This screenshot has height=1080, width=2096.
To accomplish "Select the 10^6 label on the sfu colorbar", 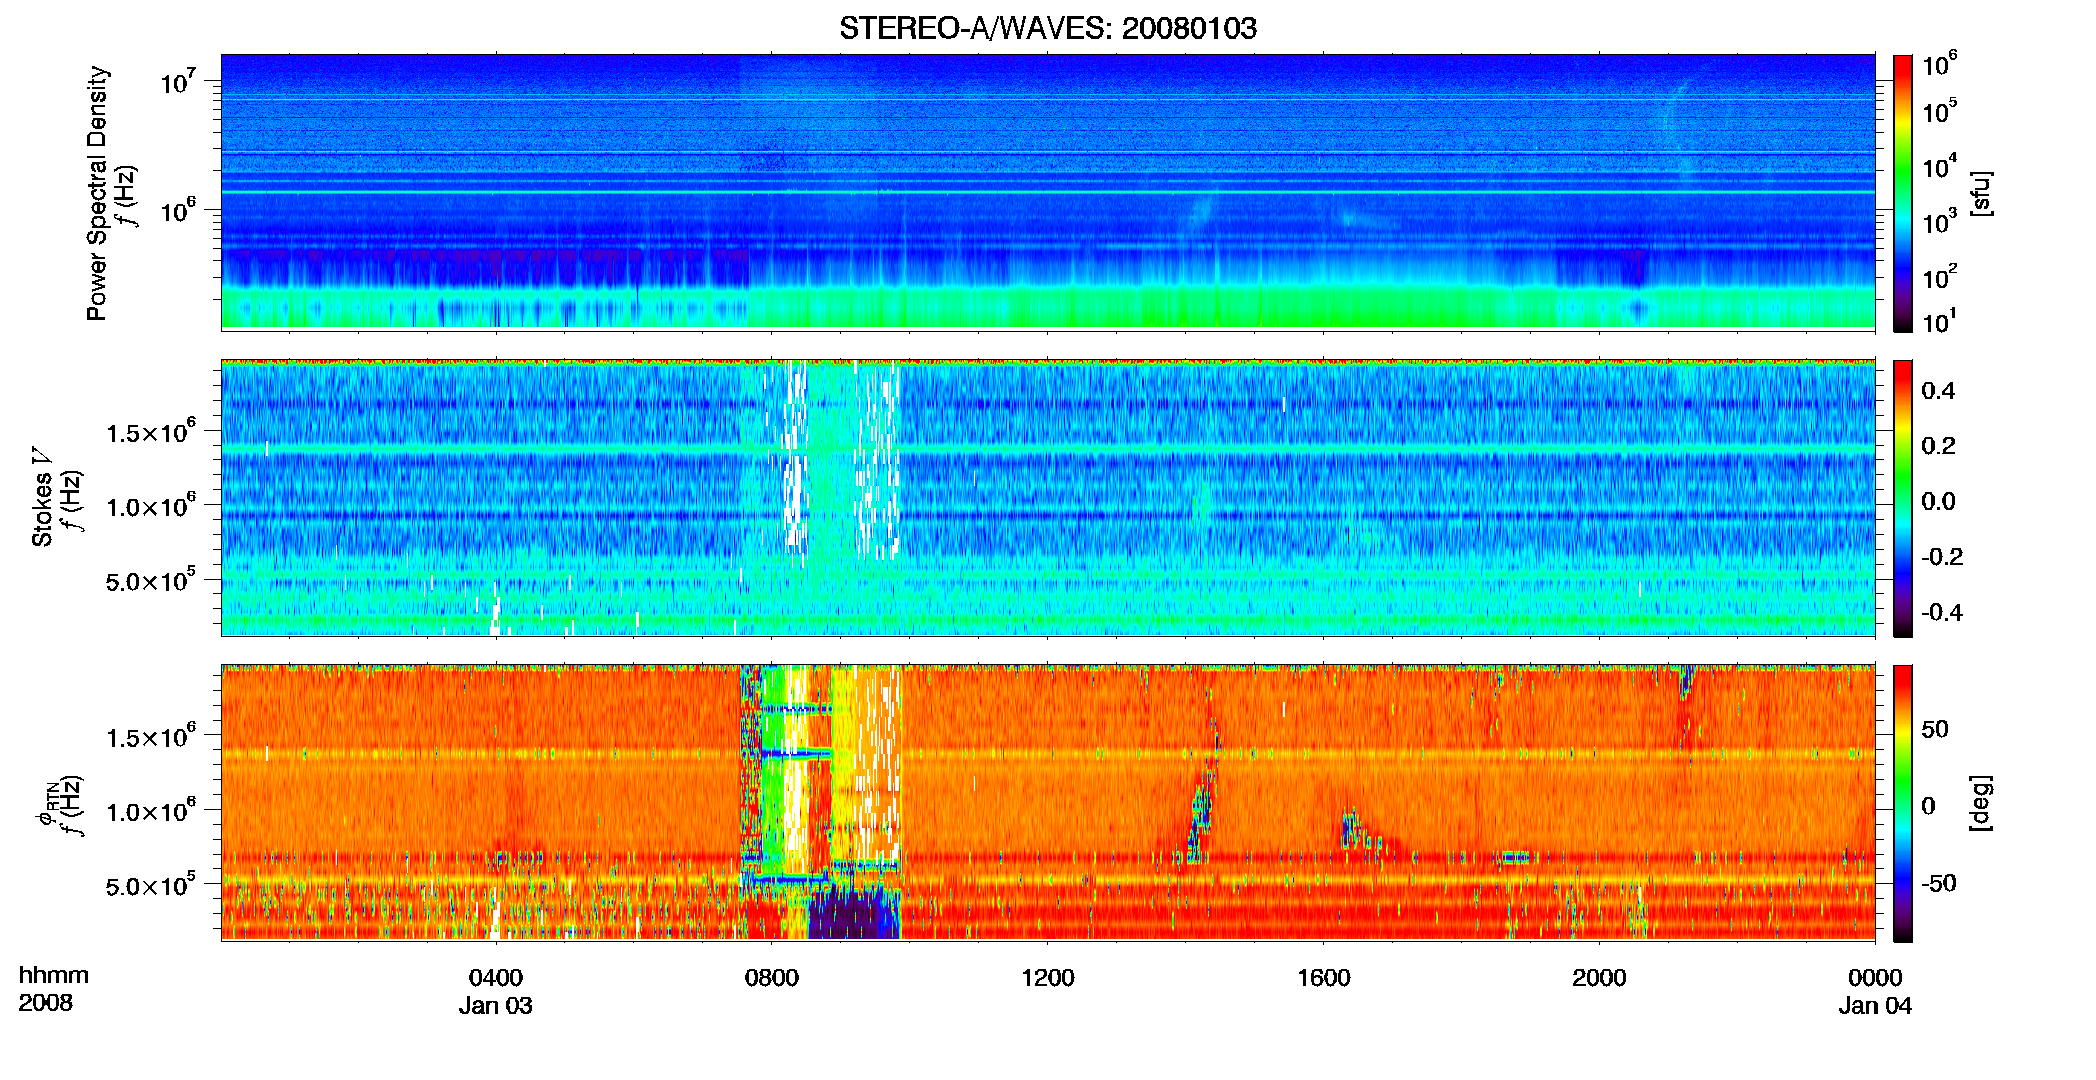I will tap(1940, 64).
